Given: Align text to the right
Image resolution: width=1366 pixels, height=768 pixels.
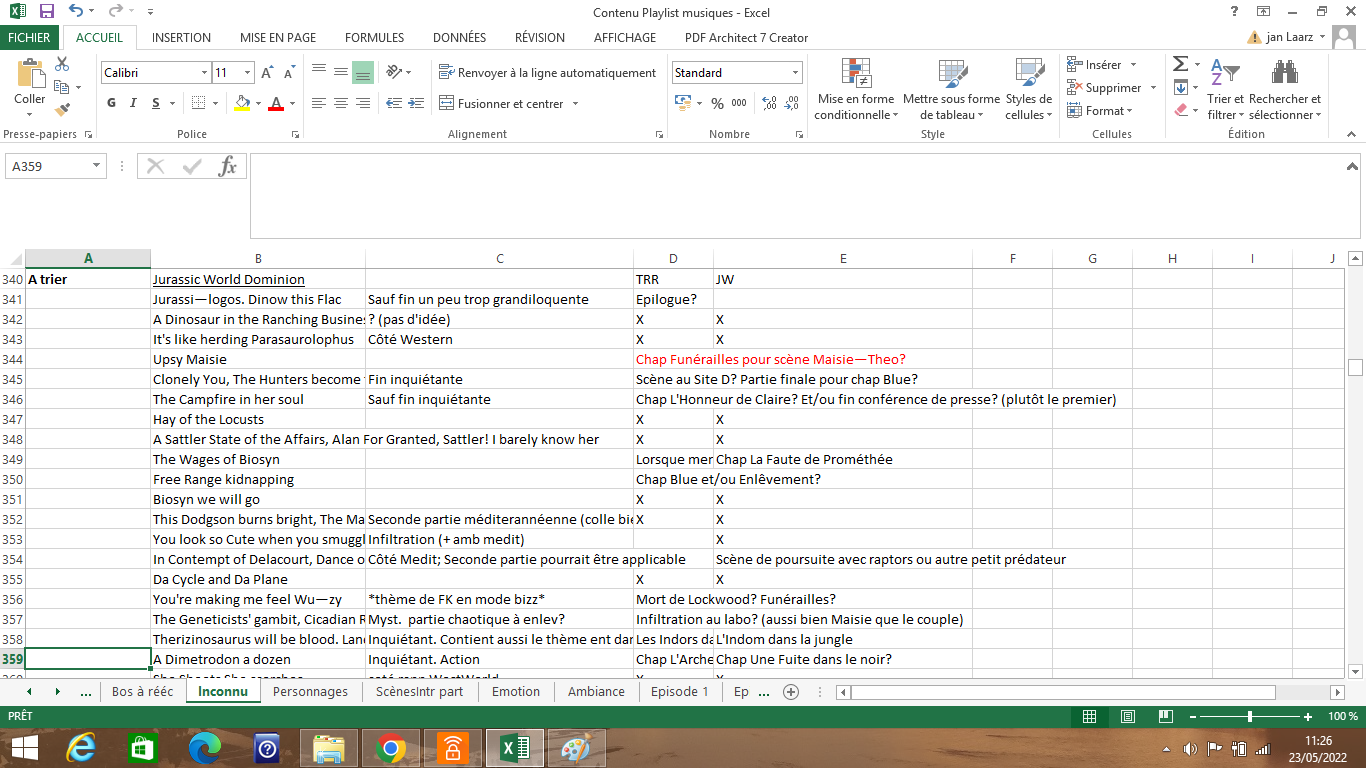Looking at the screenshot, I should pyautogui.click(x=363, y=103).
